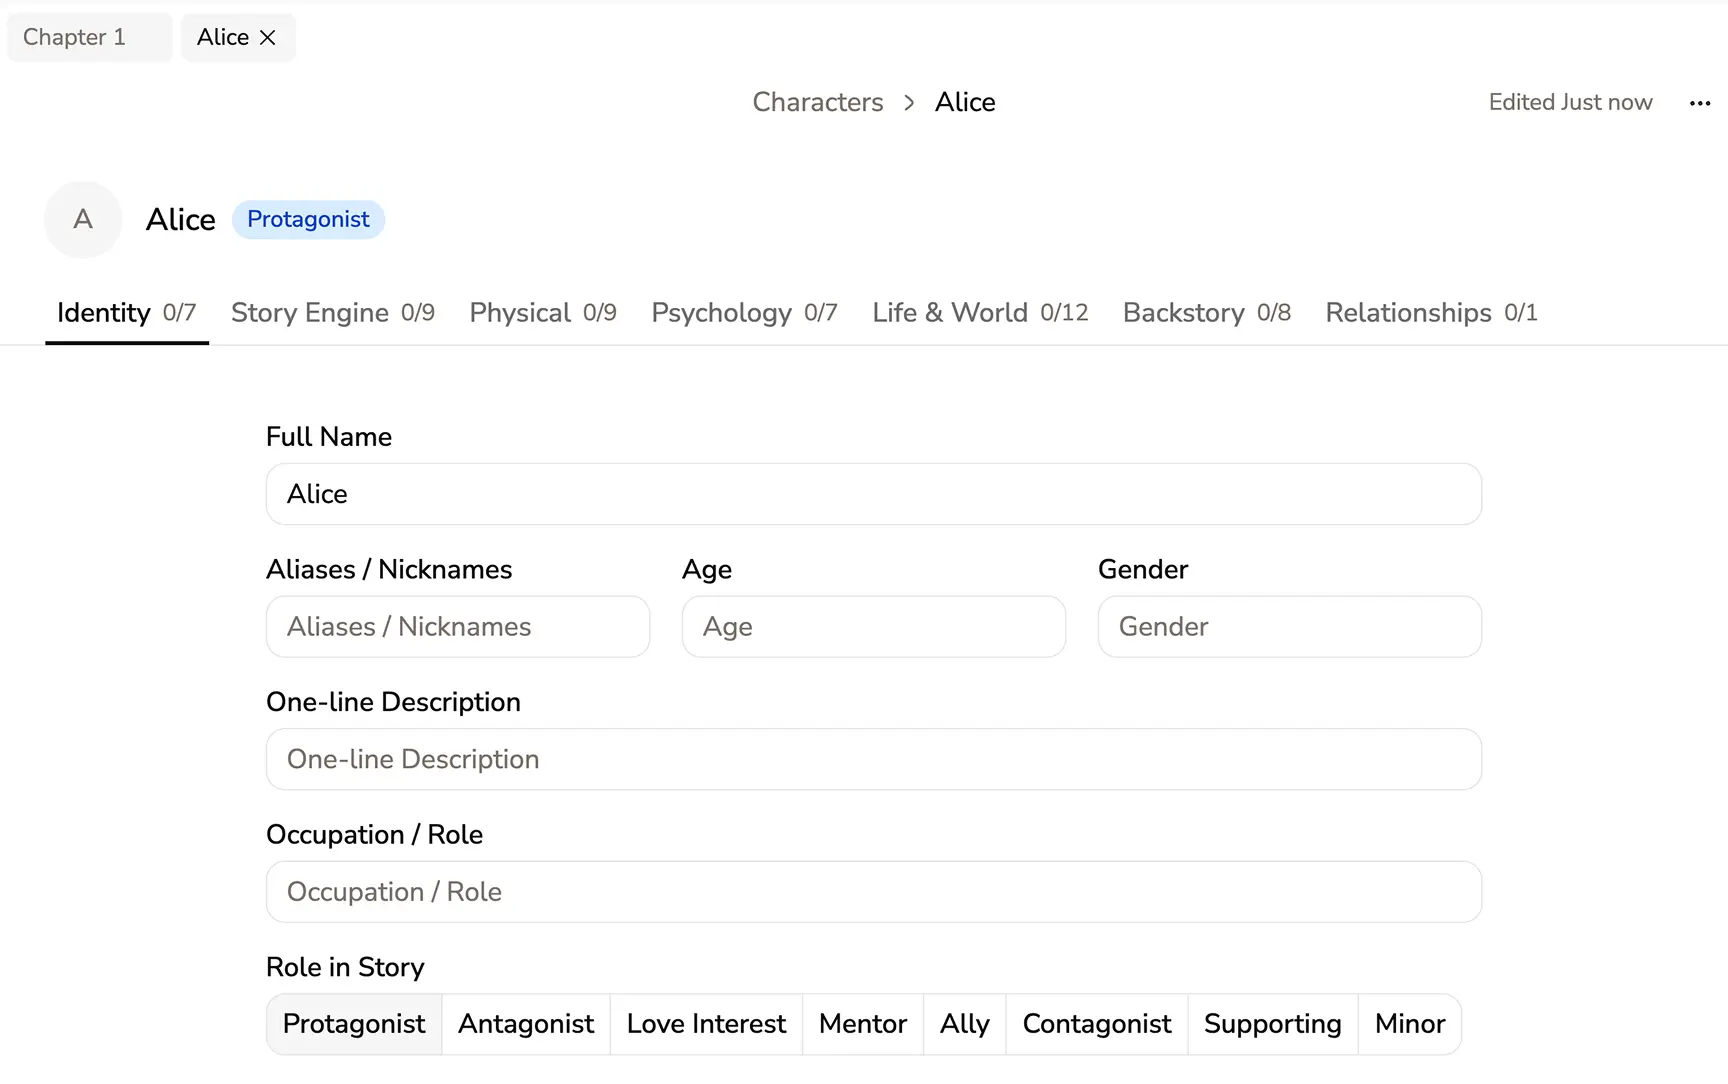This screenshot has height=1084, width=1728.
Task: Open the Story Engine tab
Action: [x=332, y=313]
